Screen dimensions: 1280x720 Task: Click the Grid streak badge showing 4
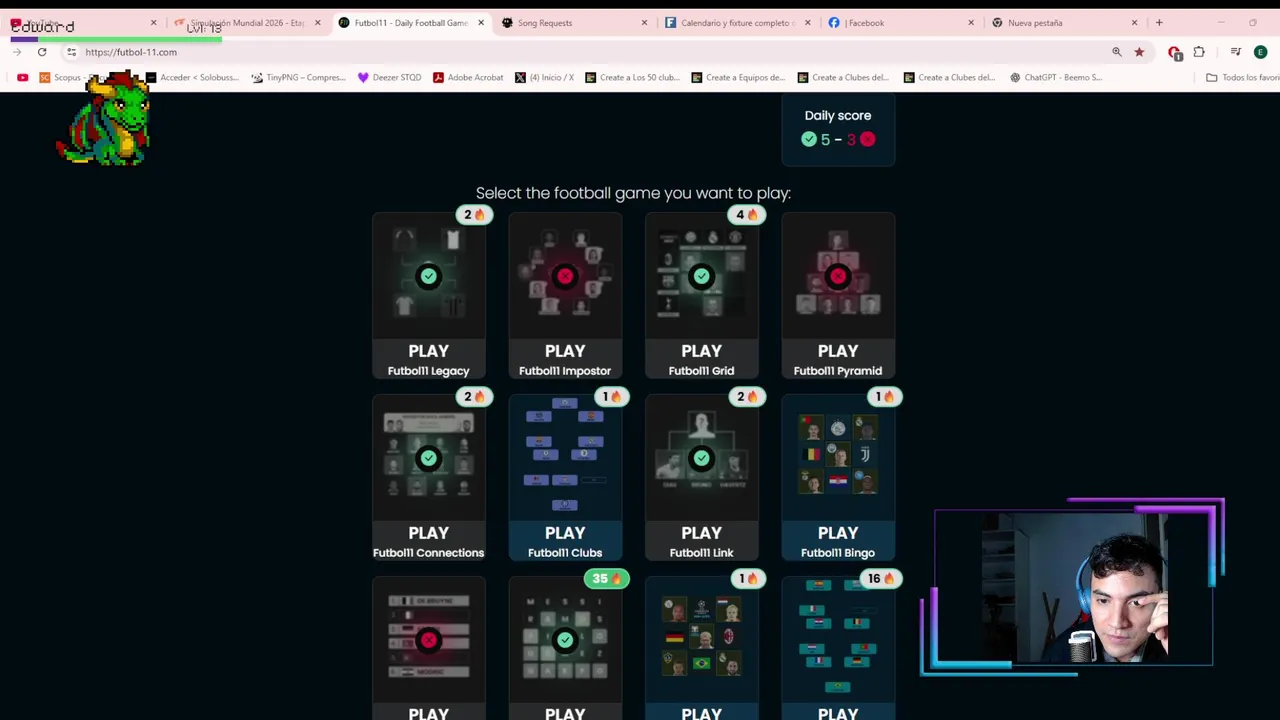[747, 214]
